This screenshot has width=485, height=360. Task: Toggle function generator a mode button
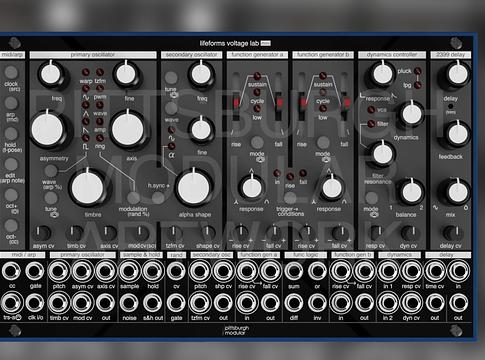pos(257,142)
